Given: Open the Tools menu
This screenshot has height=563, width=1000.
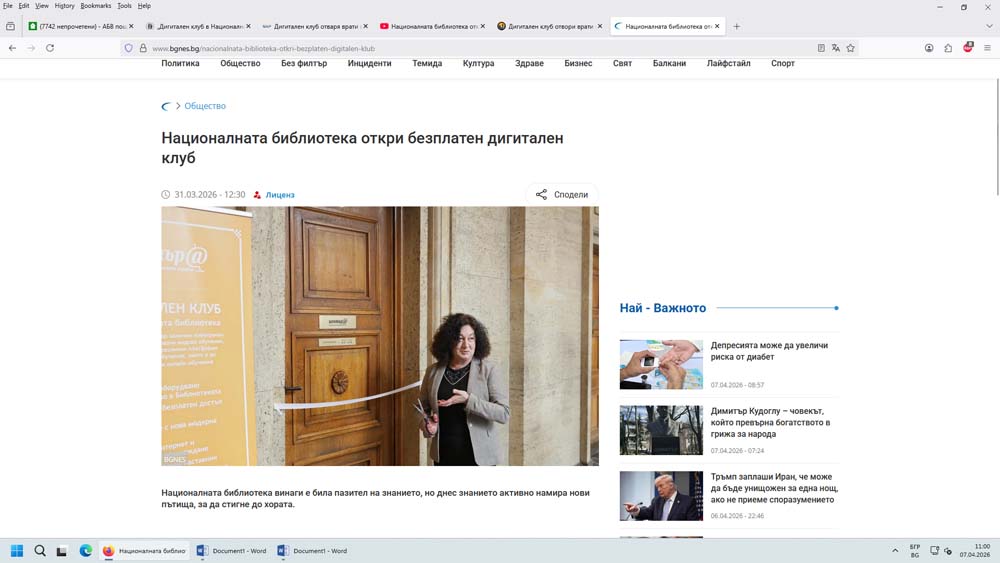Looking at the screenshot, I should 124,6.
